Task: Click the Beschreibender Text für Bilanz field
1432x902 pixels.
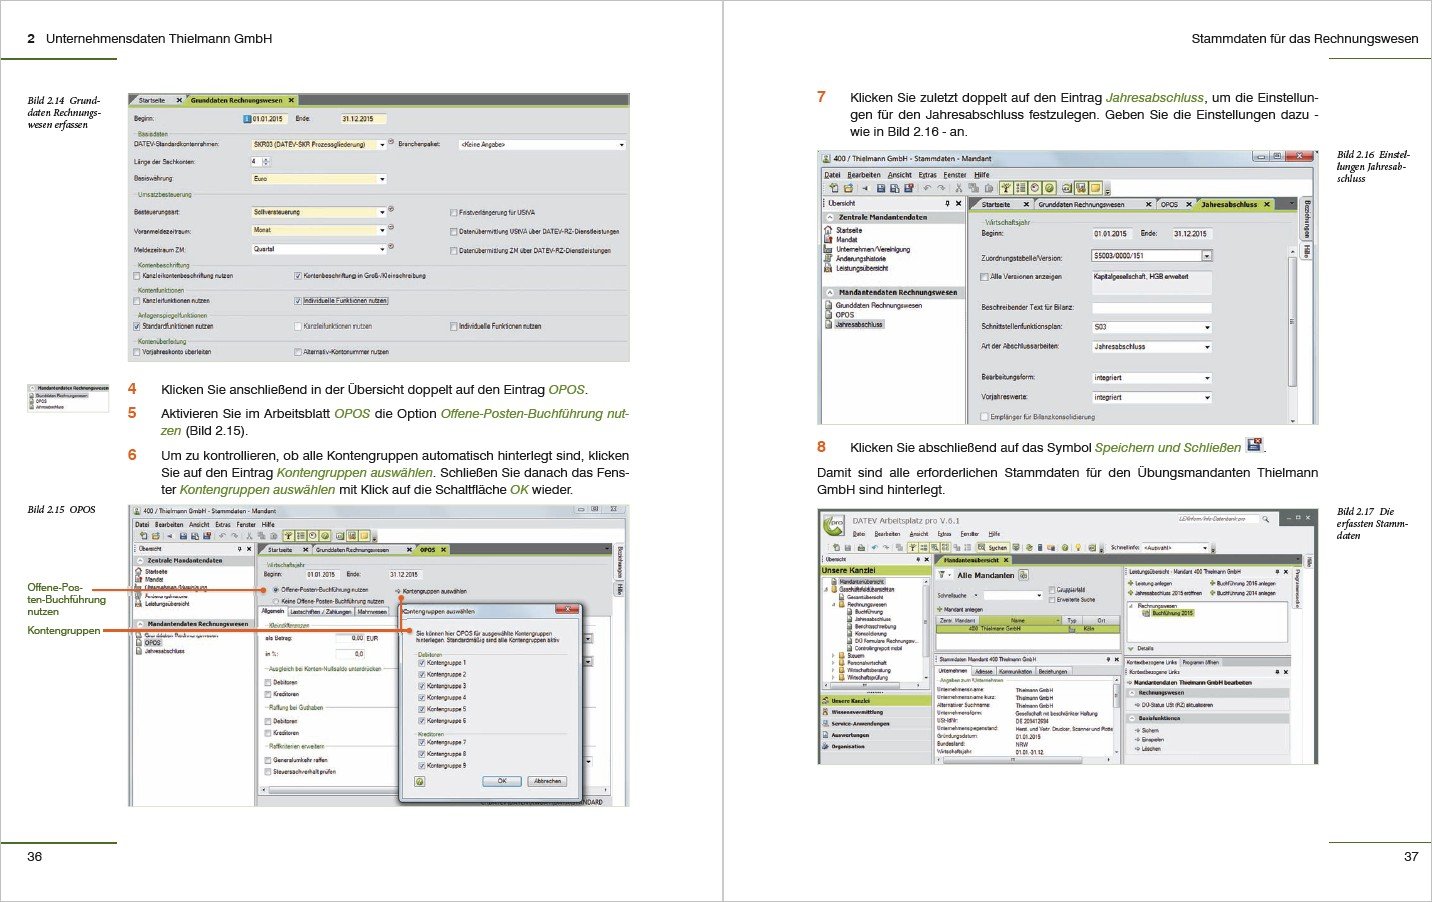Action: (x=1151, y=308)
